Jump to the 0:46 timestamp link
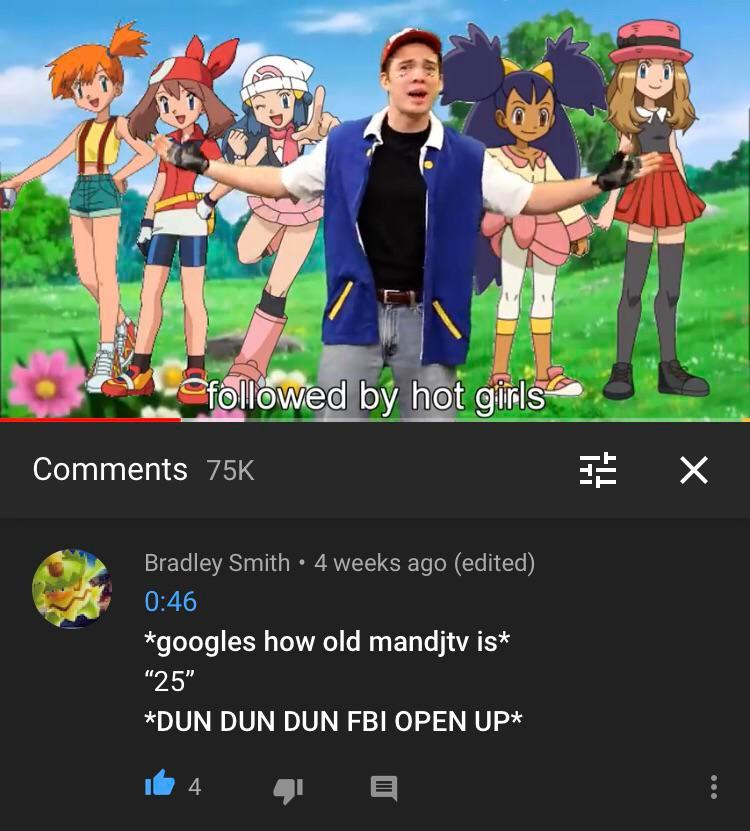Image resolution: width=750 pixels, height=831 pixels. [x=170, y=602]
